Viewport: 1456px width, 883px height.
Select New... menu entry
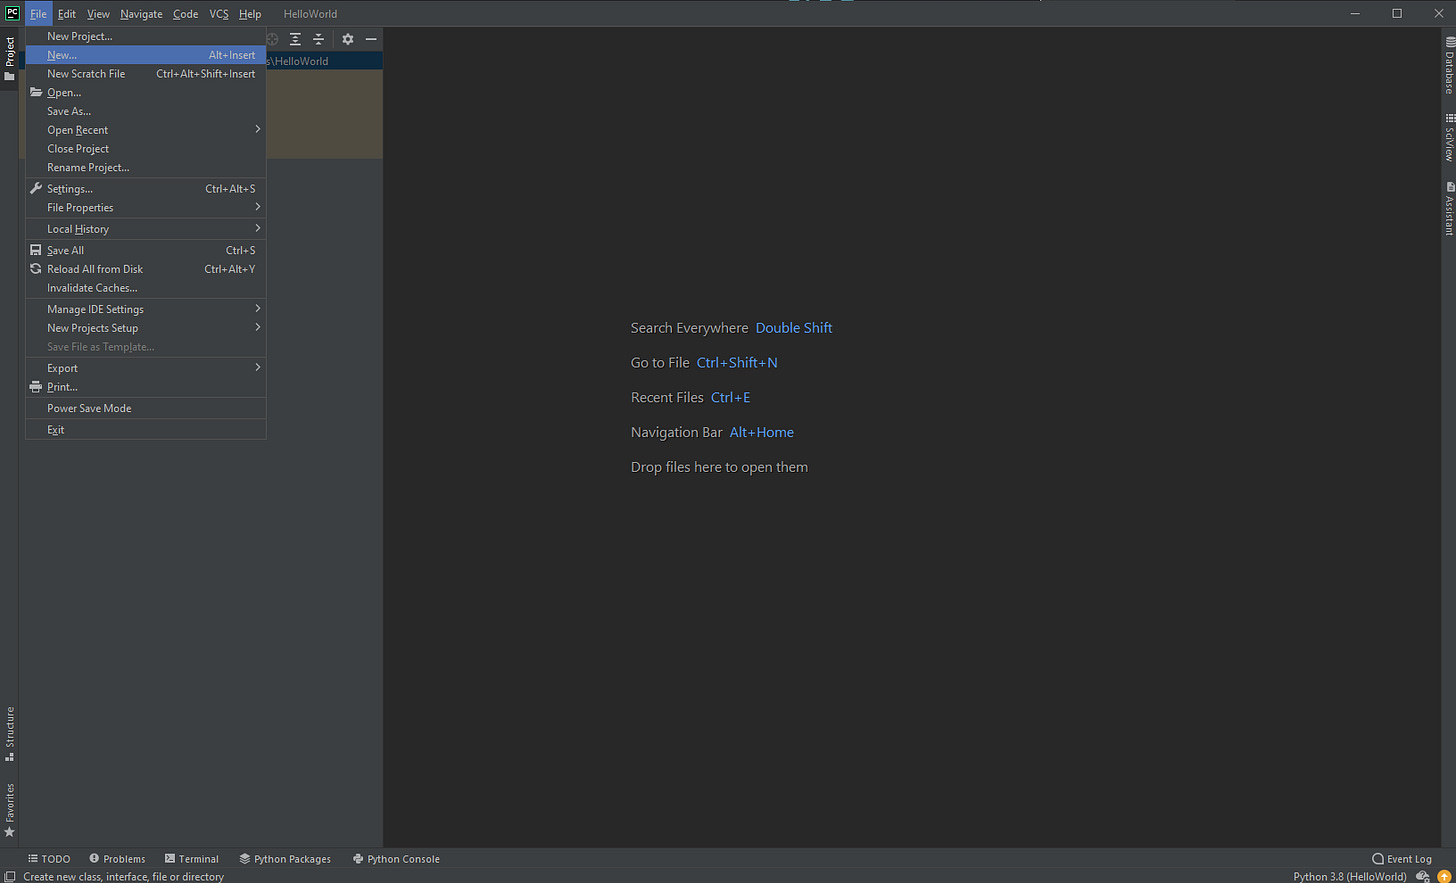coord(146,55)
